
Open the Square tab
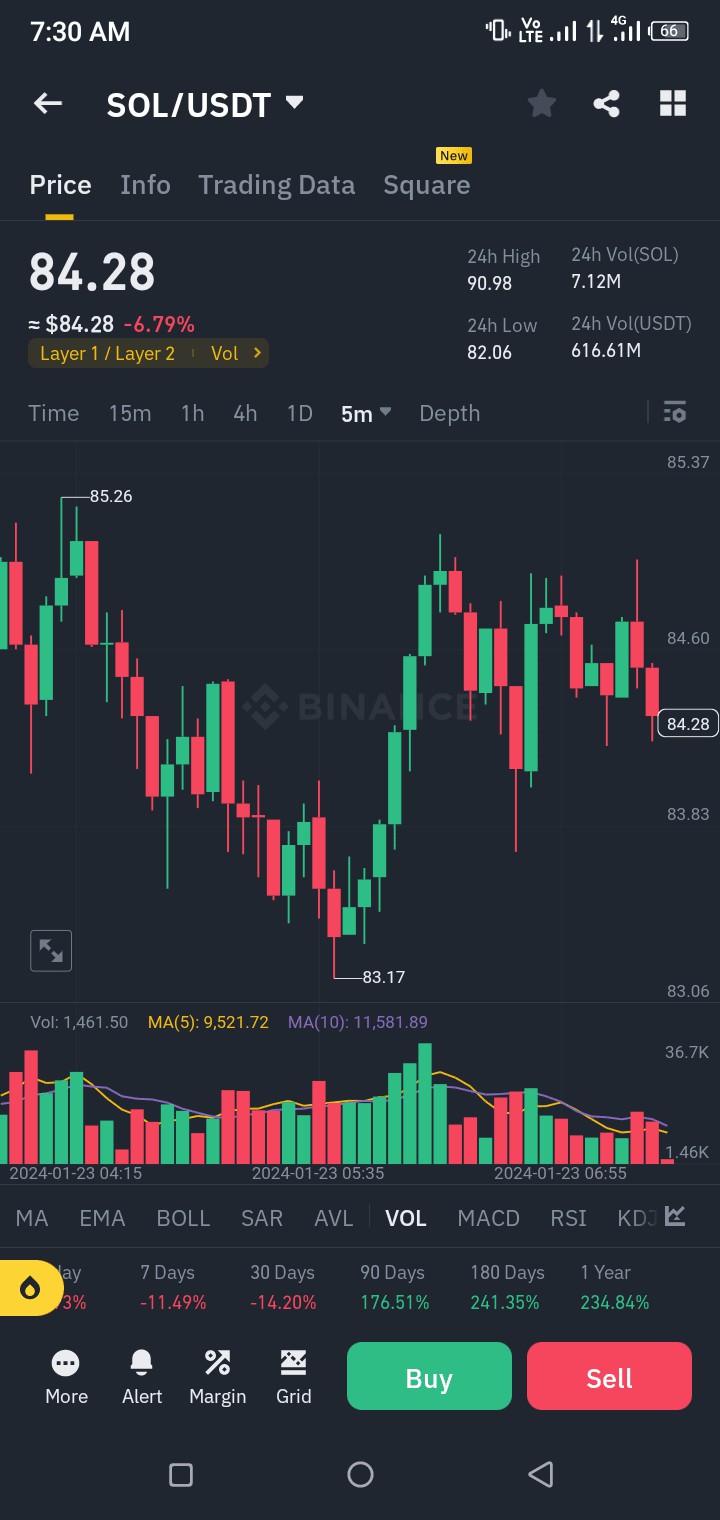(426, 185)
